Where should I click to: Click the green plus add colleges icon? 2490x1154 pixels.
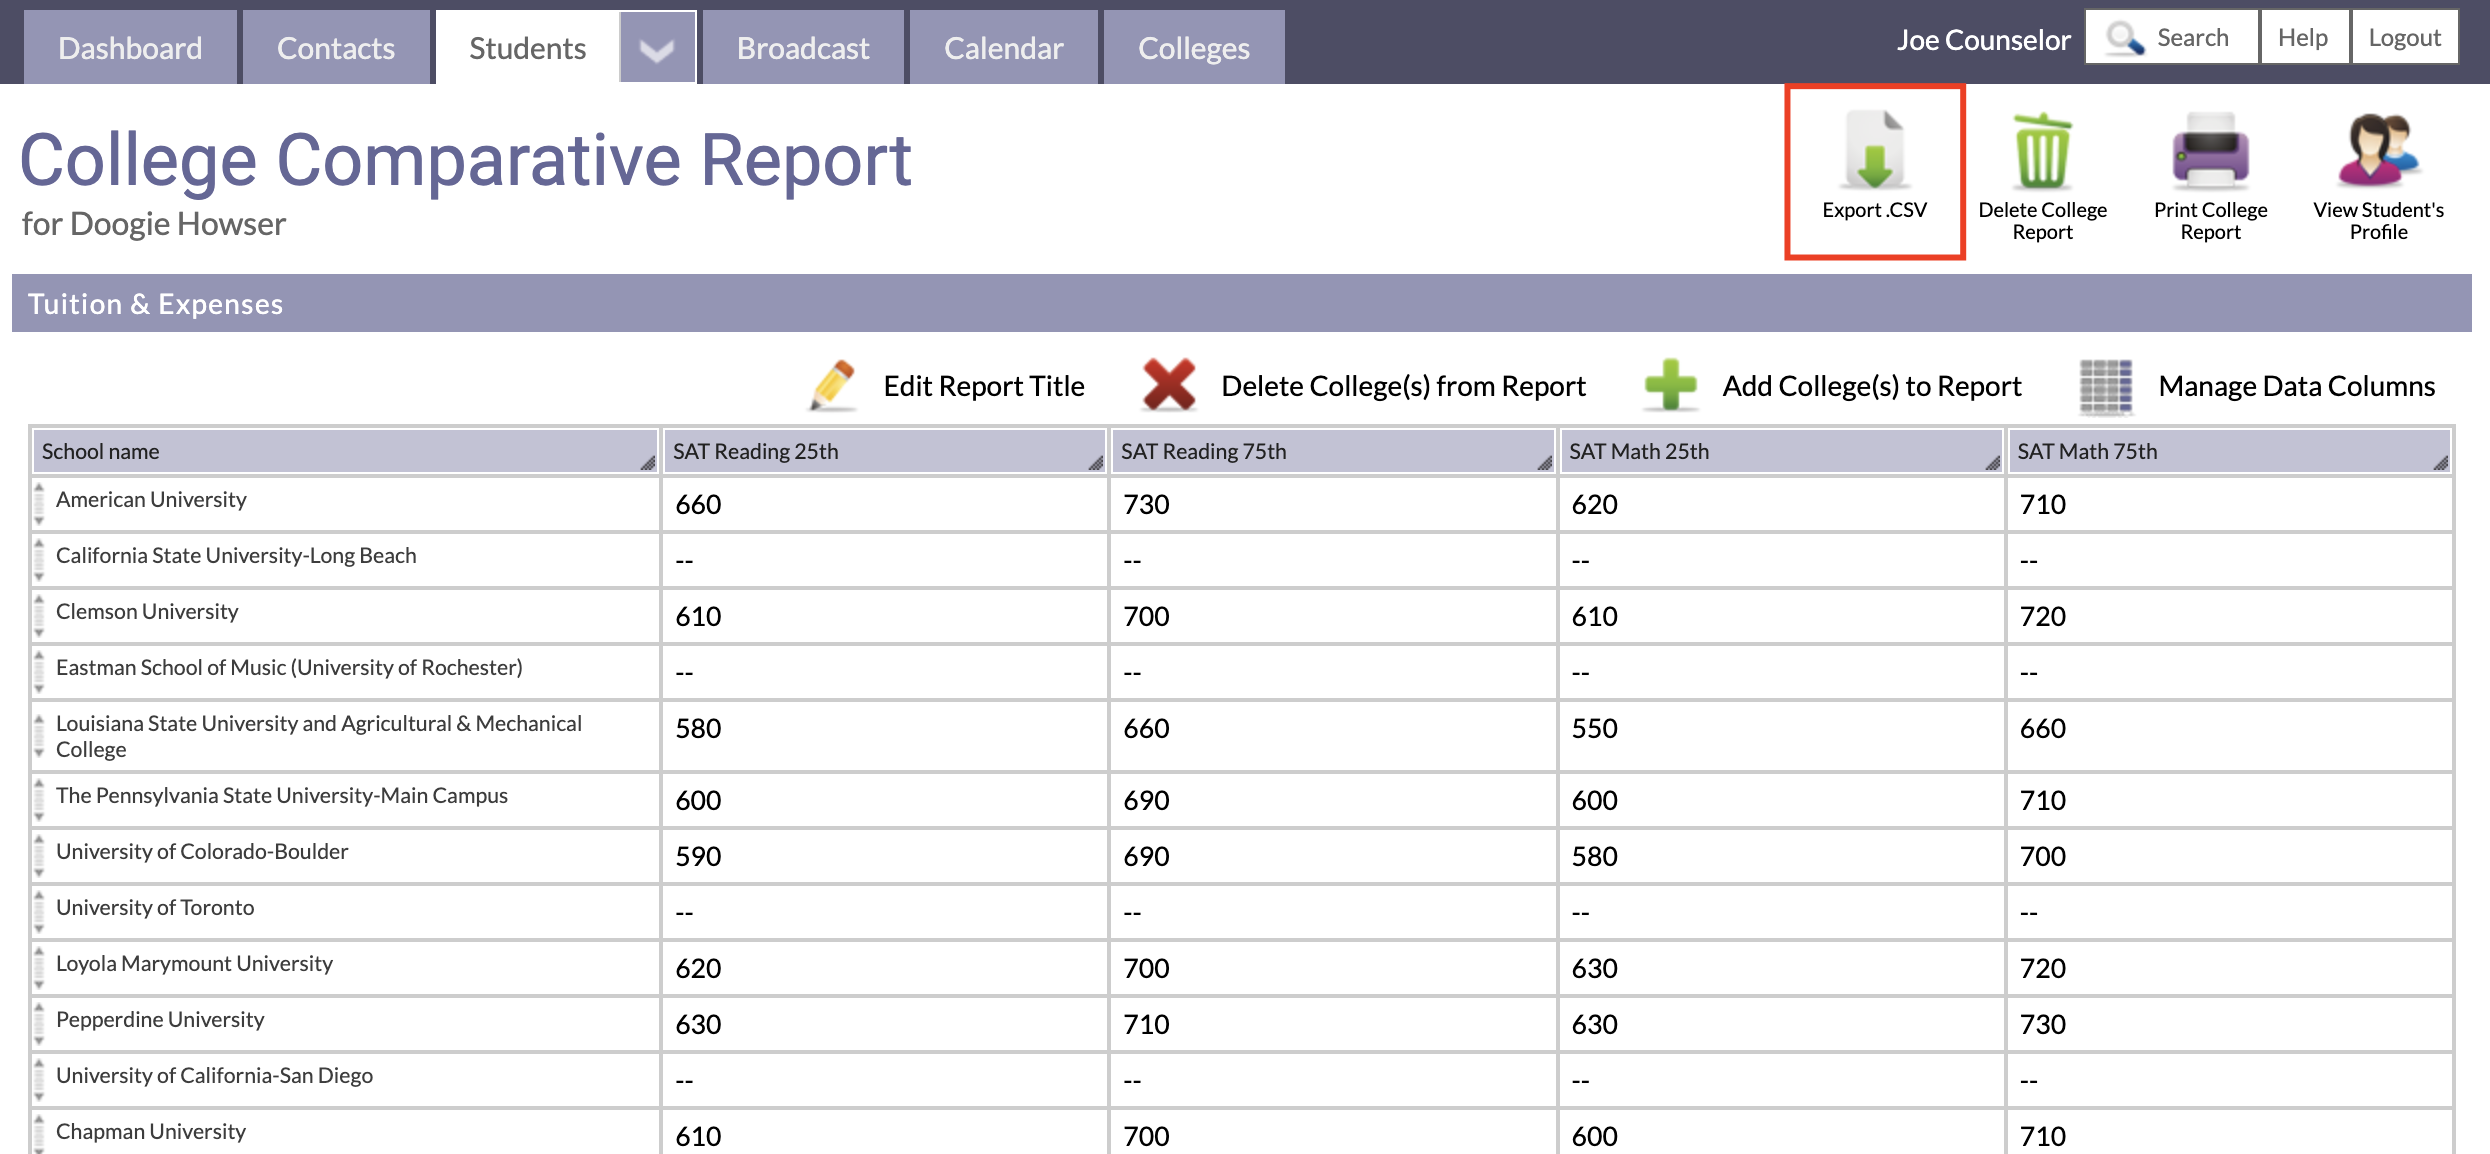[x=1670, y=386]
